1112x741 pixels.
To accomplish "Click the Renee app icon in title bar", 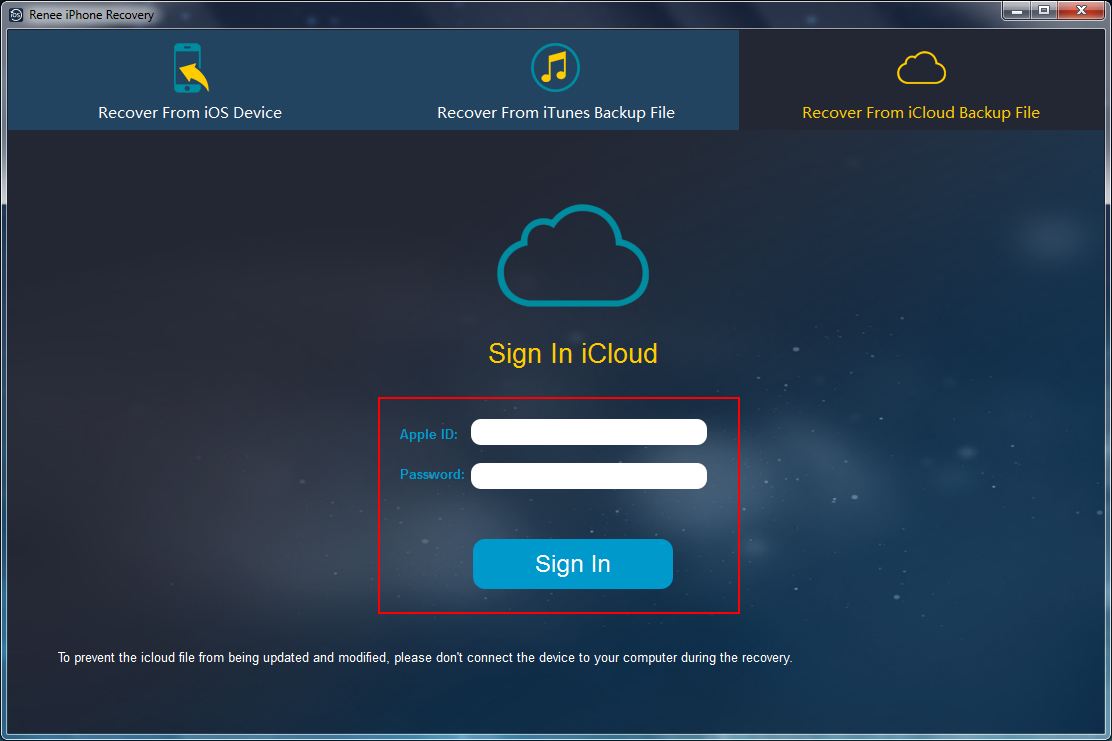I will (16, 15).
